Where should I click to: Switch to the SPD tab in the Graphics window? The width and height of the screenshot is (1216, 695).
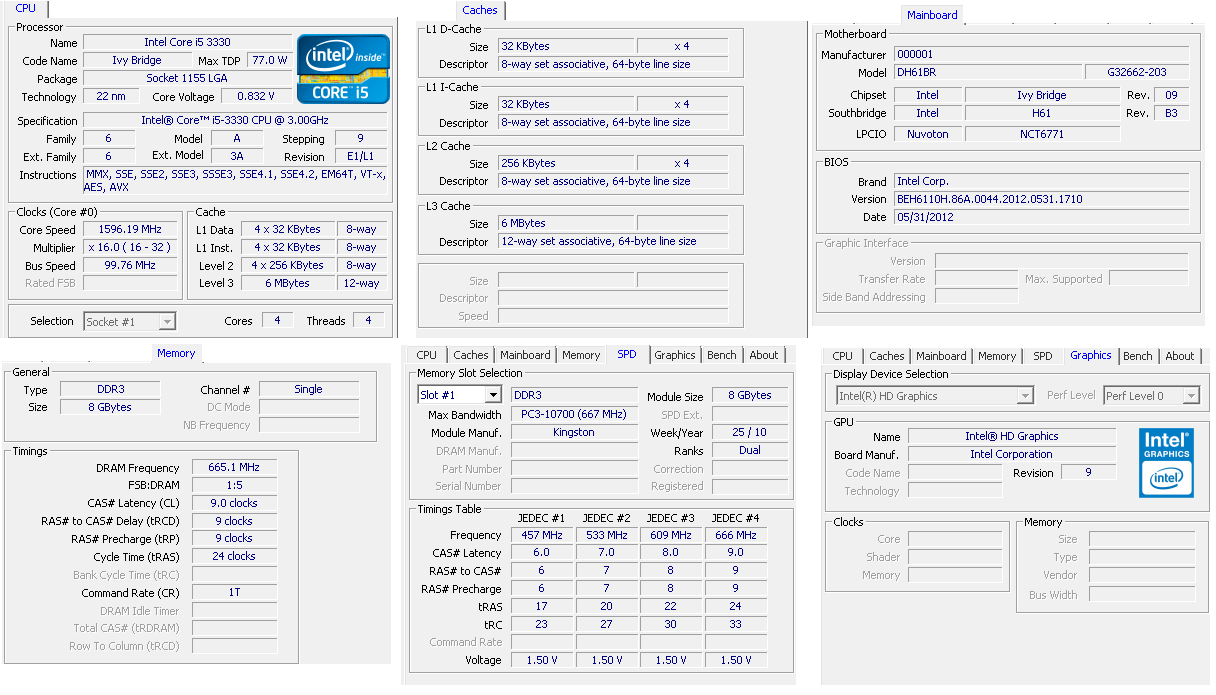point(1043,356)
